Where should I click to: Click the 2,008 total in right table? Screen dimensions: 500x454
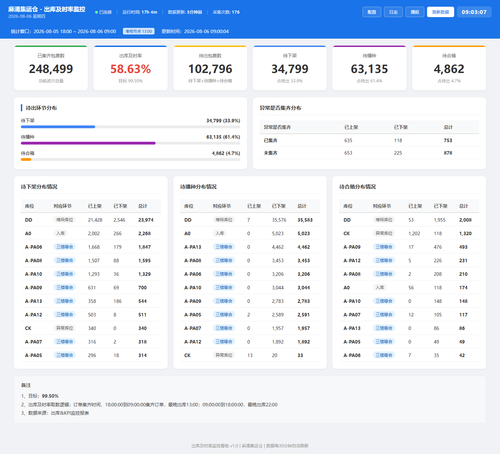pos(465,220)
